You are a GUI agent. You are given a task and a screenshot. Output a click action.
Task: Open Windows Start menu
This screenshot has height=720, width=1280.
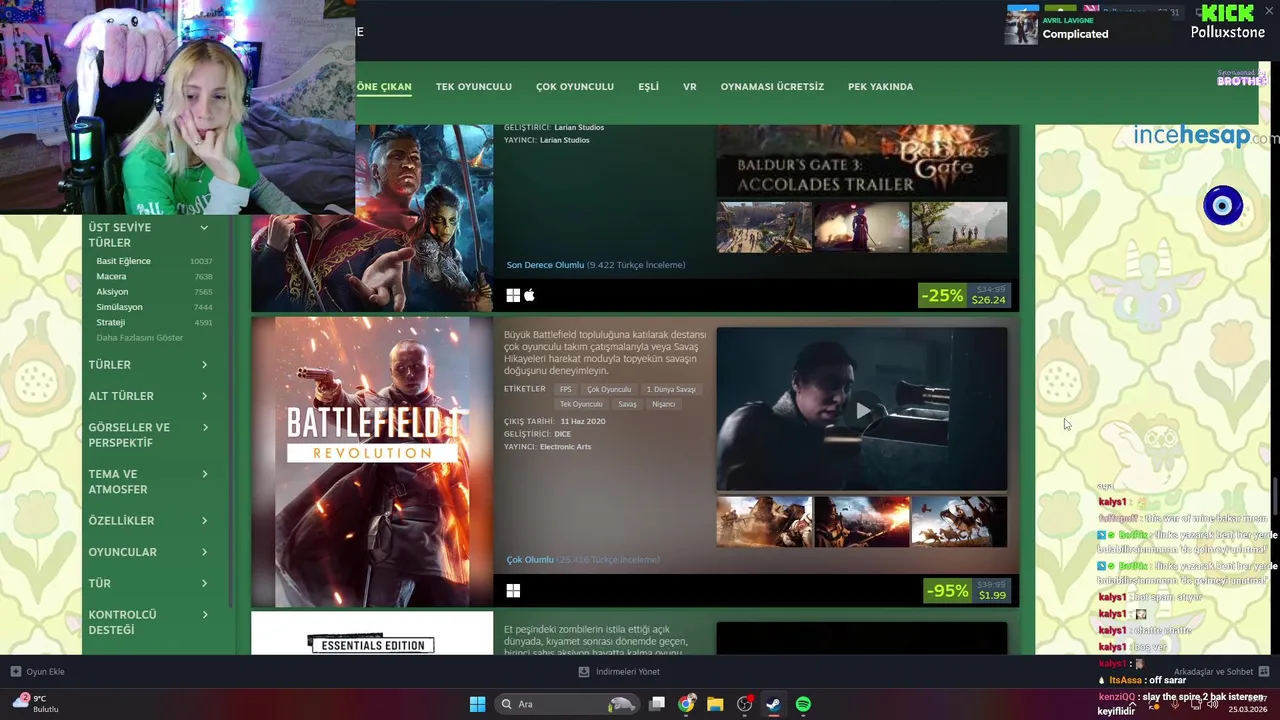[x=477, y=704]
